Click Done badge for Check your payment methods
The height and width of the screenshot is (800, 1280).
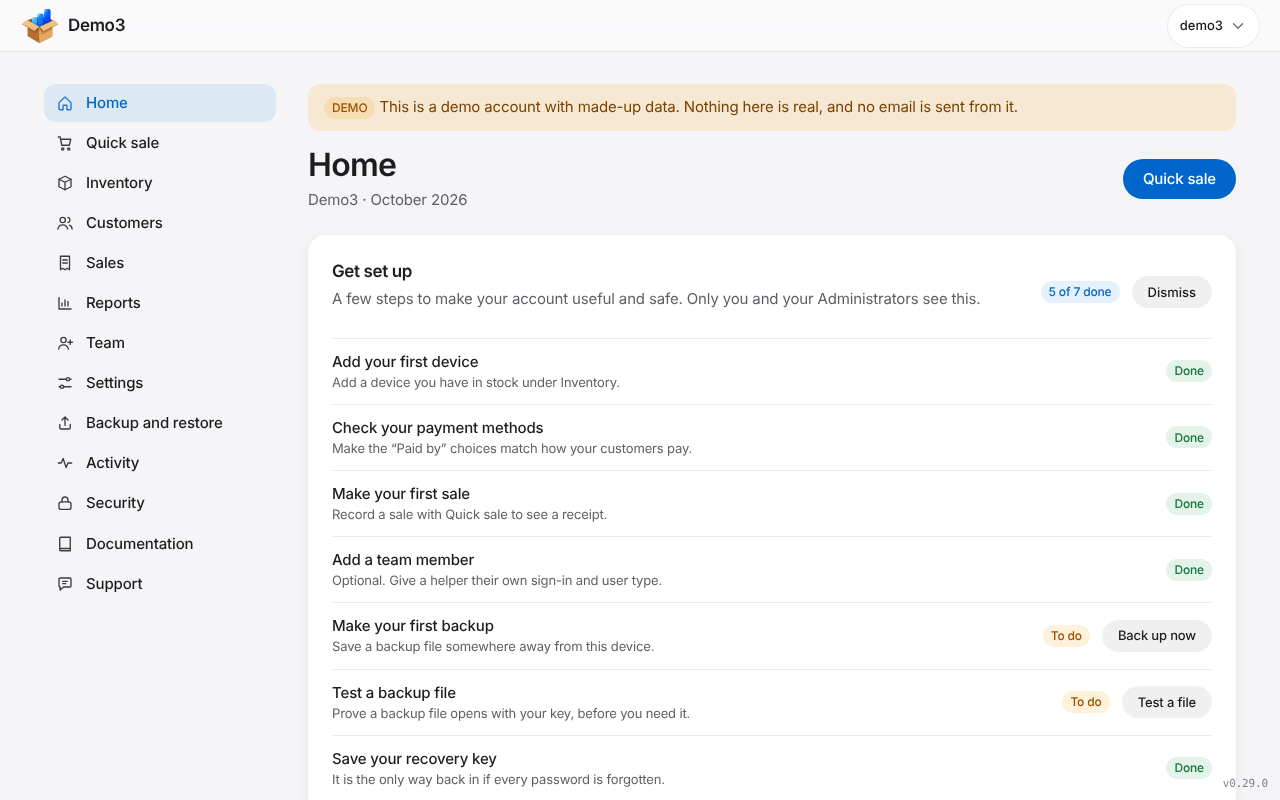coord(1189,437)
